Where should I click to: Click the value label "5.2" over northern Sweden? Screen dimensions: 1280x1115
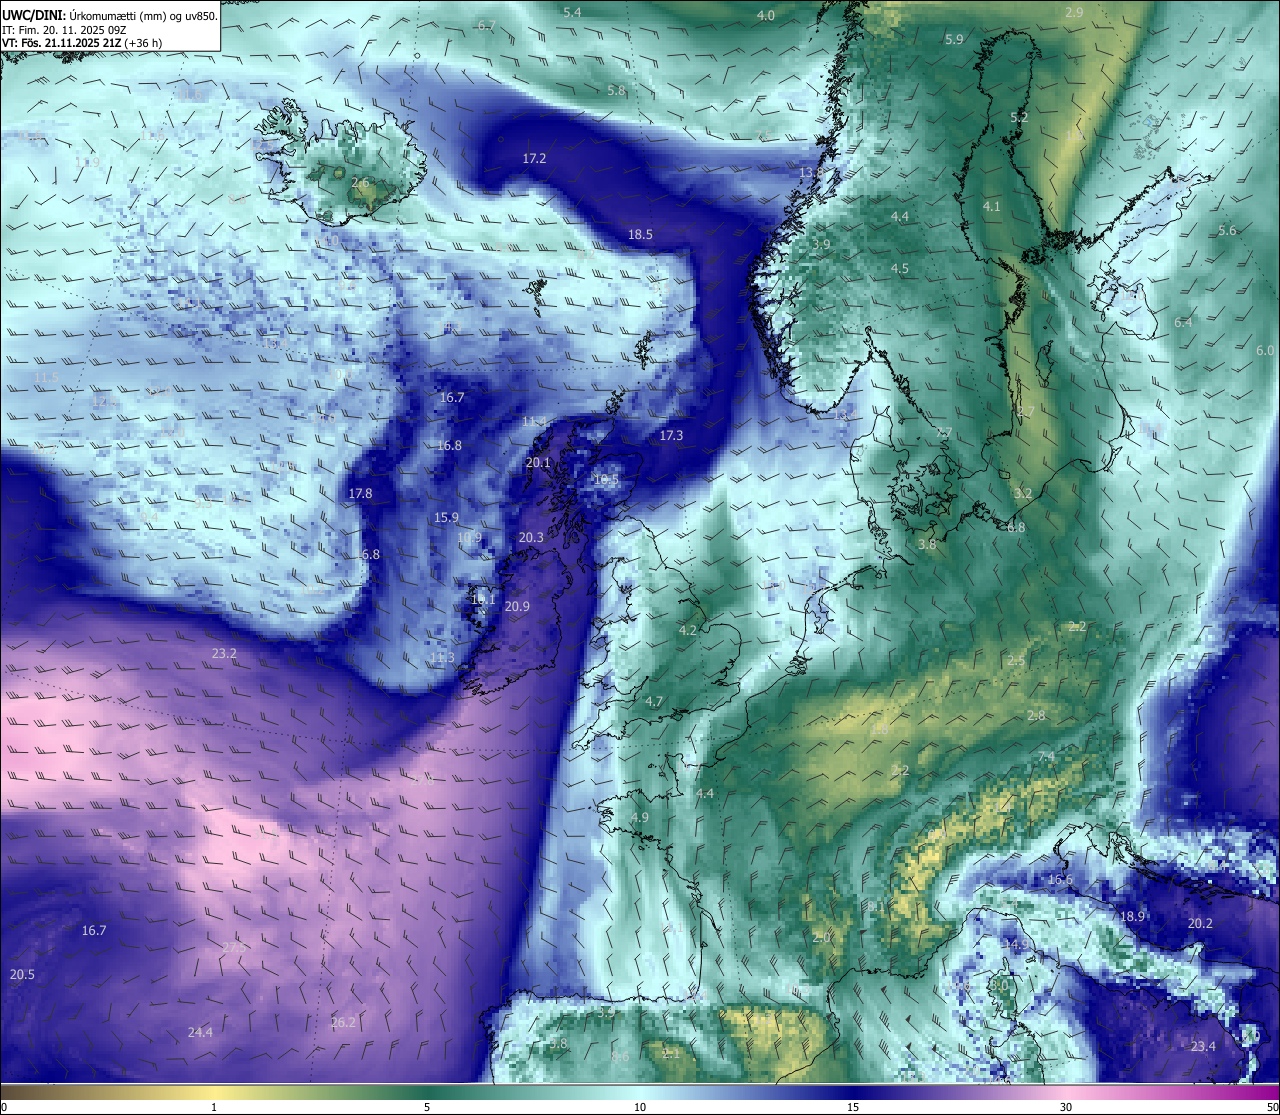point(1019,118)
